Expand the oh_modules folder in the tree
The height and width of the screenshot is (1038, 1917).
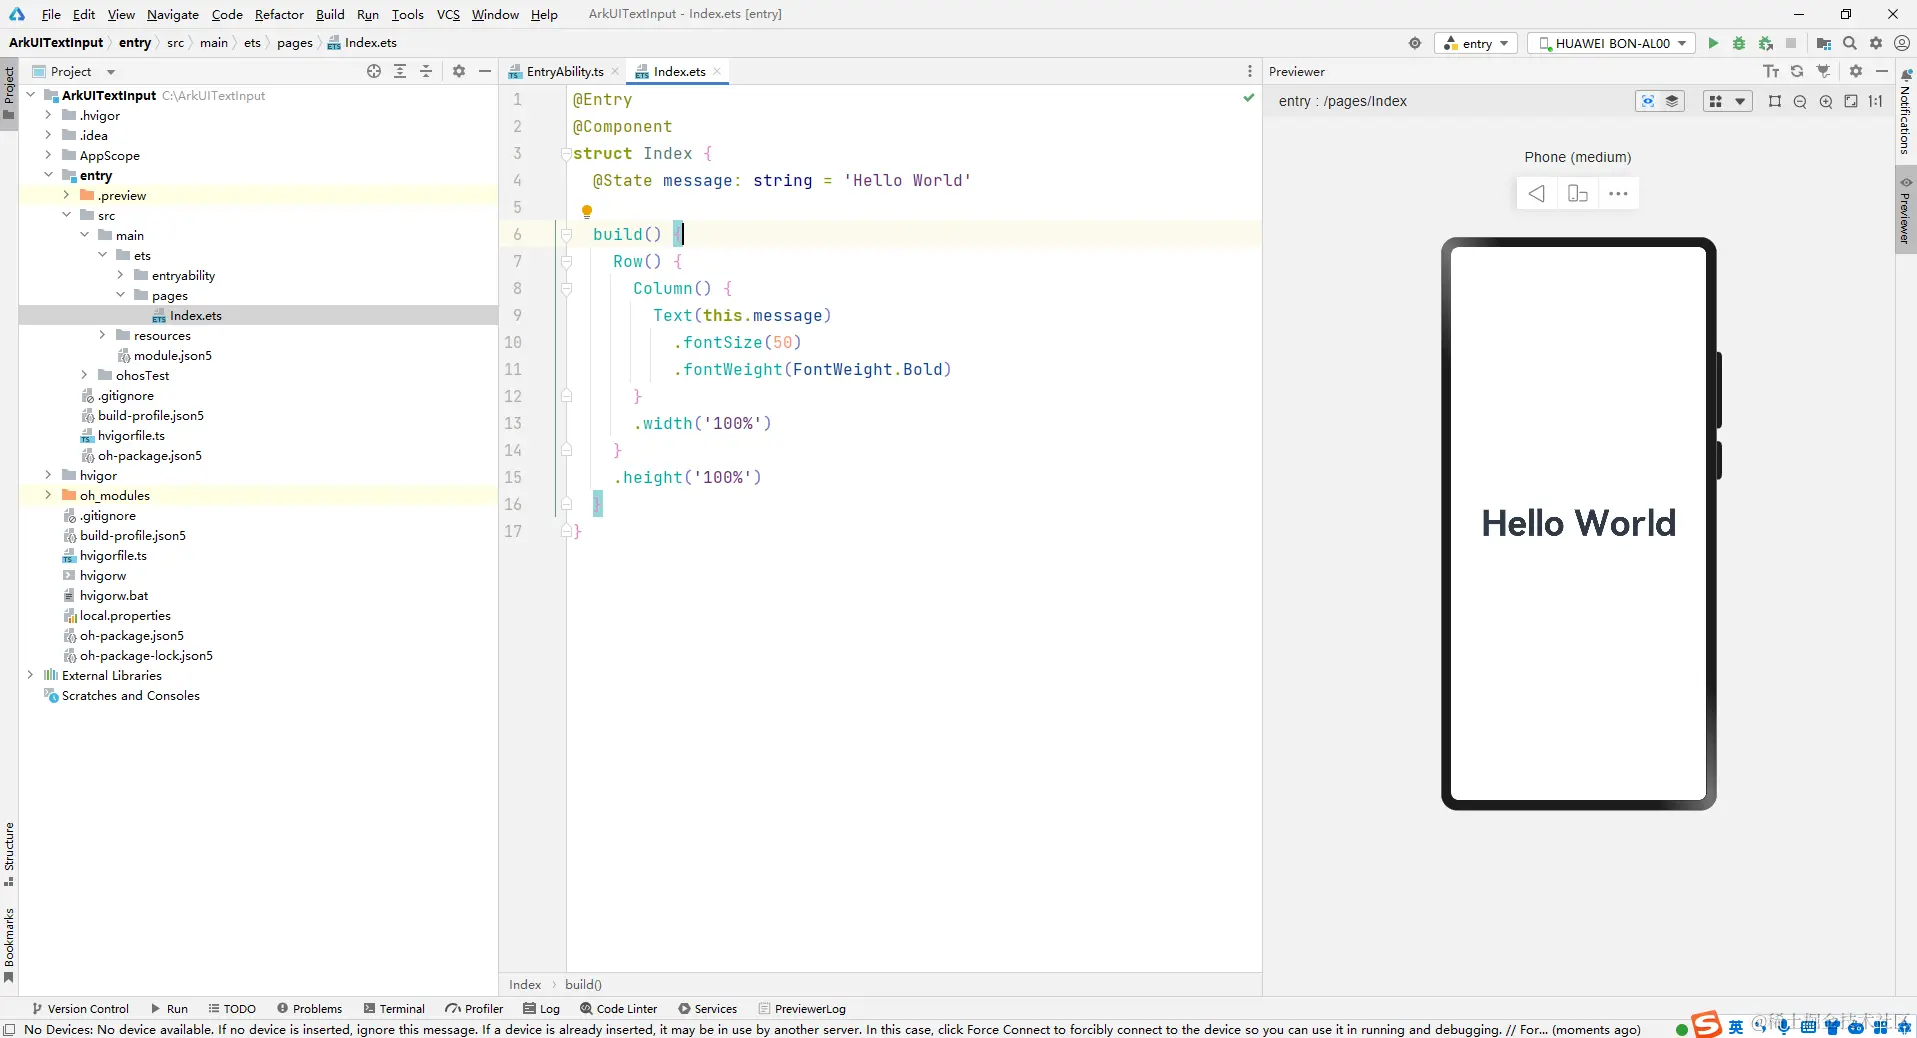(48, 495)
